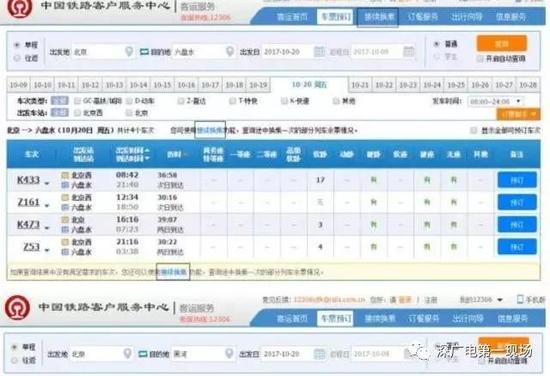Expand Z53 train details arrow
Screen dimensions: 550x376
pyautogui.click(x=47, y=250)
